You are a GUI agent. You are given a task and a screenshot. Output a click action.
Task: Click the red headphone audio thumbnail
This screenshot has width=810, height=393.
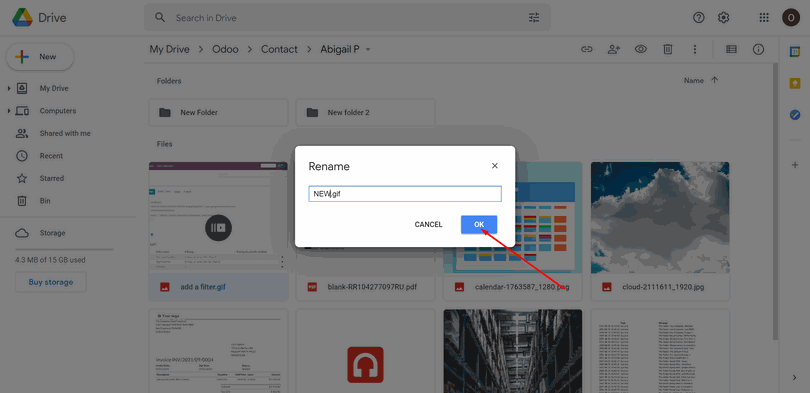coord(366,364)
